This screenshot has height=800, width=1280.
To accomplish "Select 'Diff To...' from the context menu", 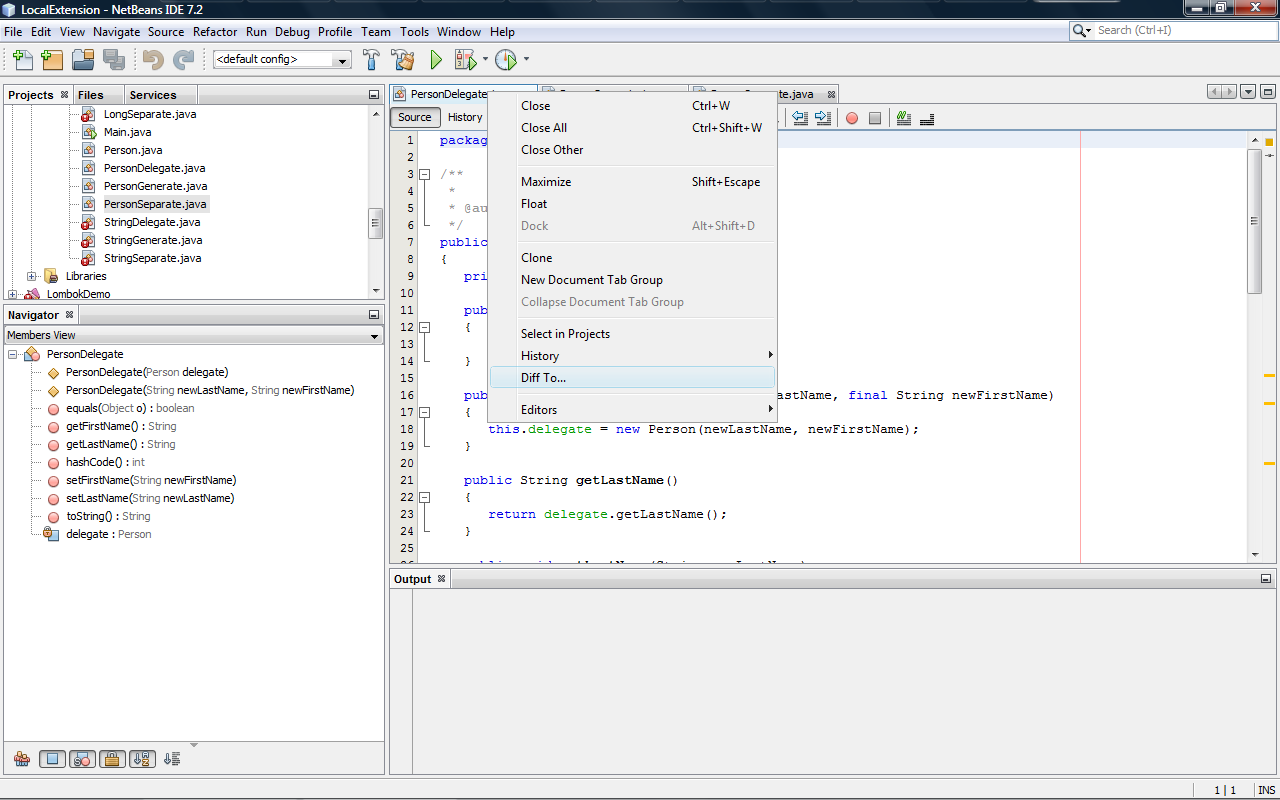I will point(543,378).
